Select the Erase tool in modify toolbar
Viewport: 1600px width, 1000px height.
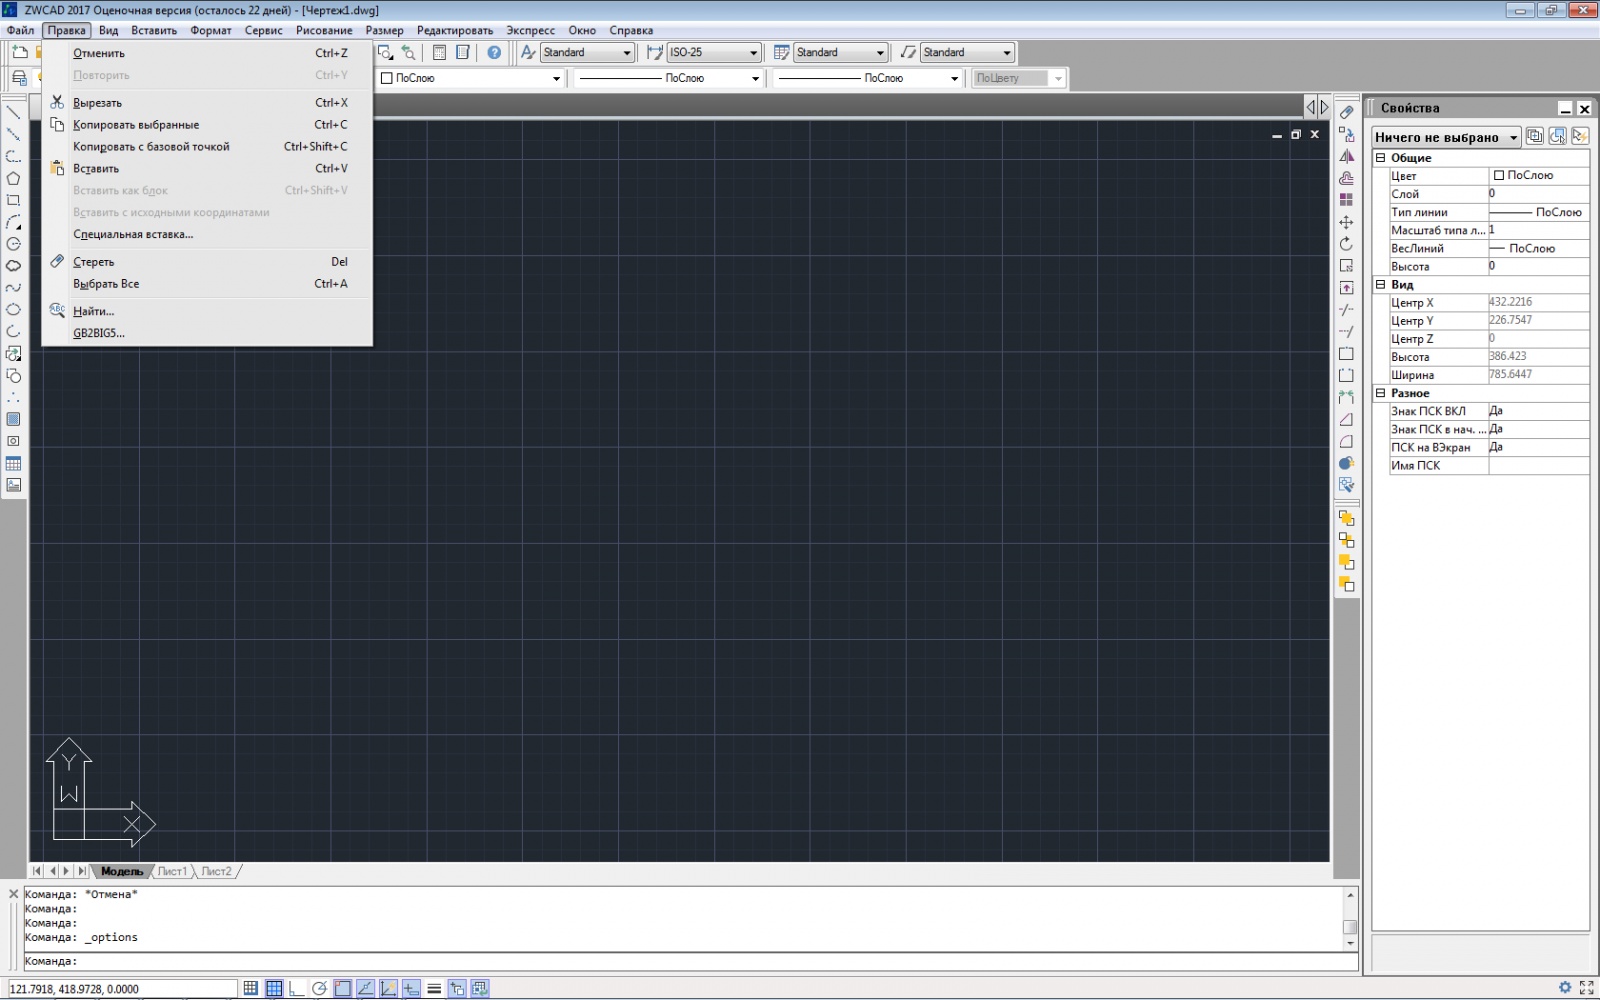[x=1346, y=112]
